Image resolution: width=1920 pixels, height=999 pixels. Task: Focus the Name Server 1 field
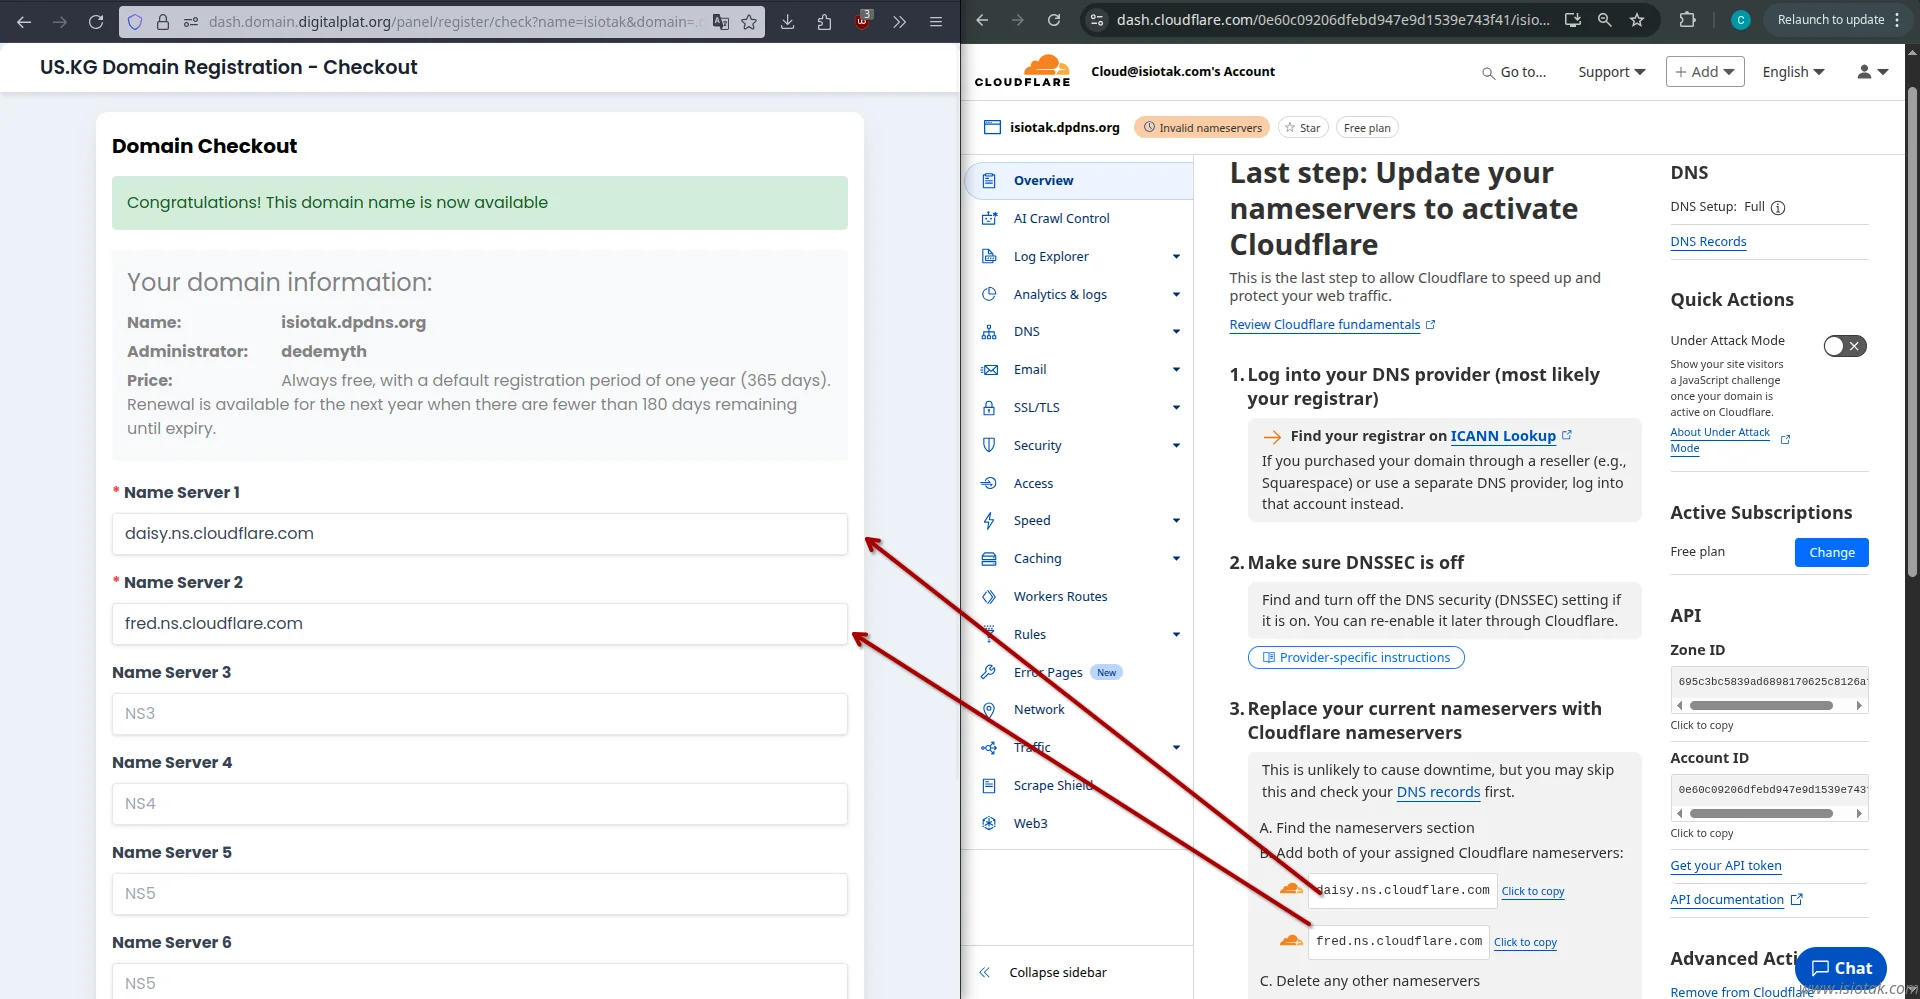(480, 534)
